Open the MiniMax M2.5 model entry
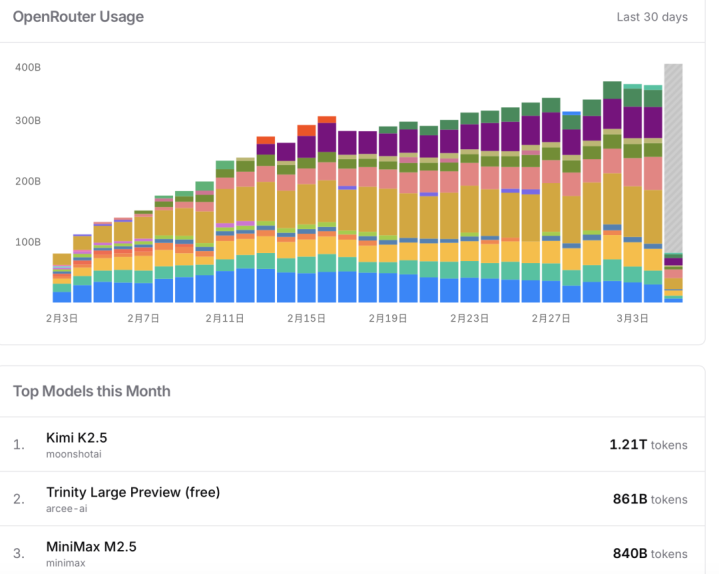The height and width of the screenshot is (574, 719). click(91, 546)
